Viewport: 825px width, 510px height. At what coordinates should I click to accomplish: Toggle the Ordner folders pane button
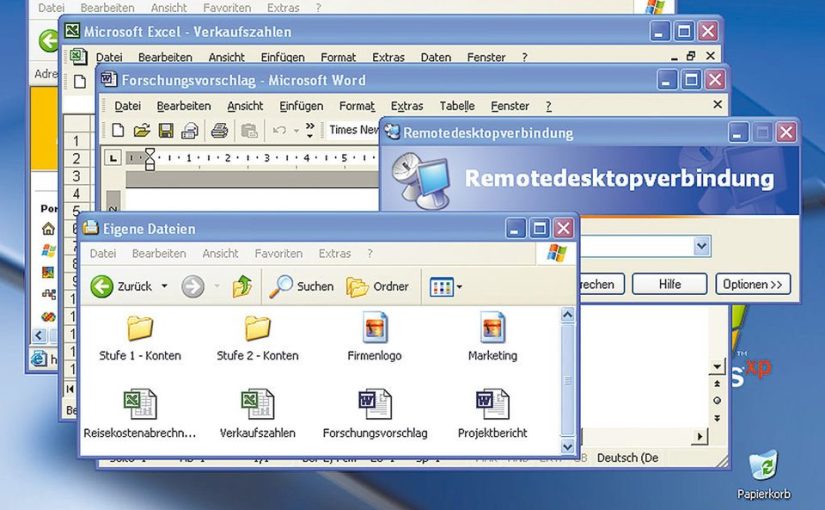378,286
